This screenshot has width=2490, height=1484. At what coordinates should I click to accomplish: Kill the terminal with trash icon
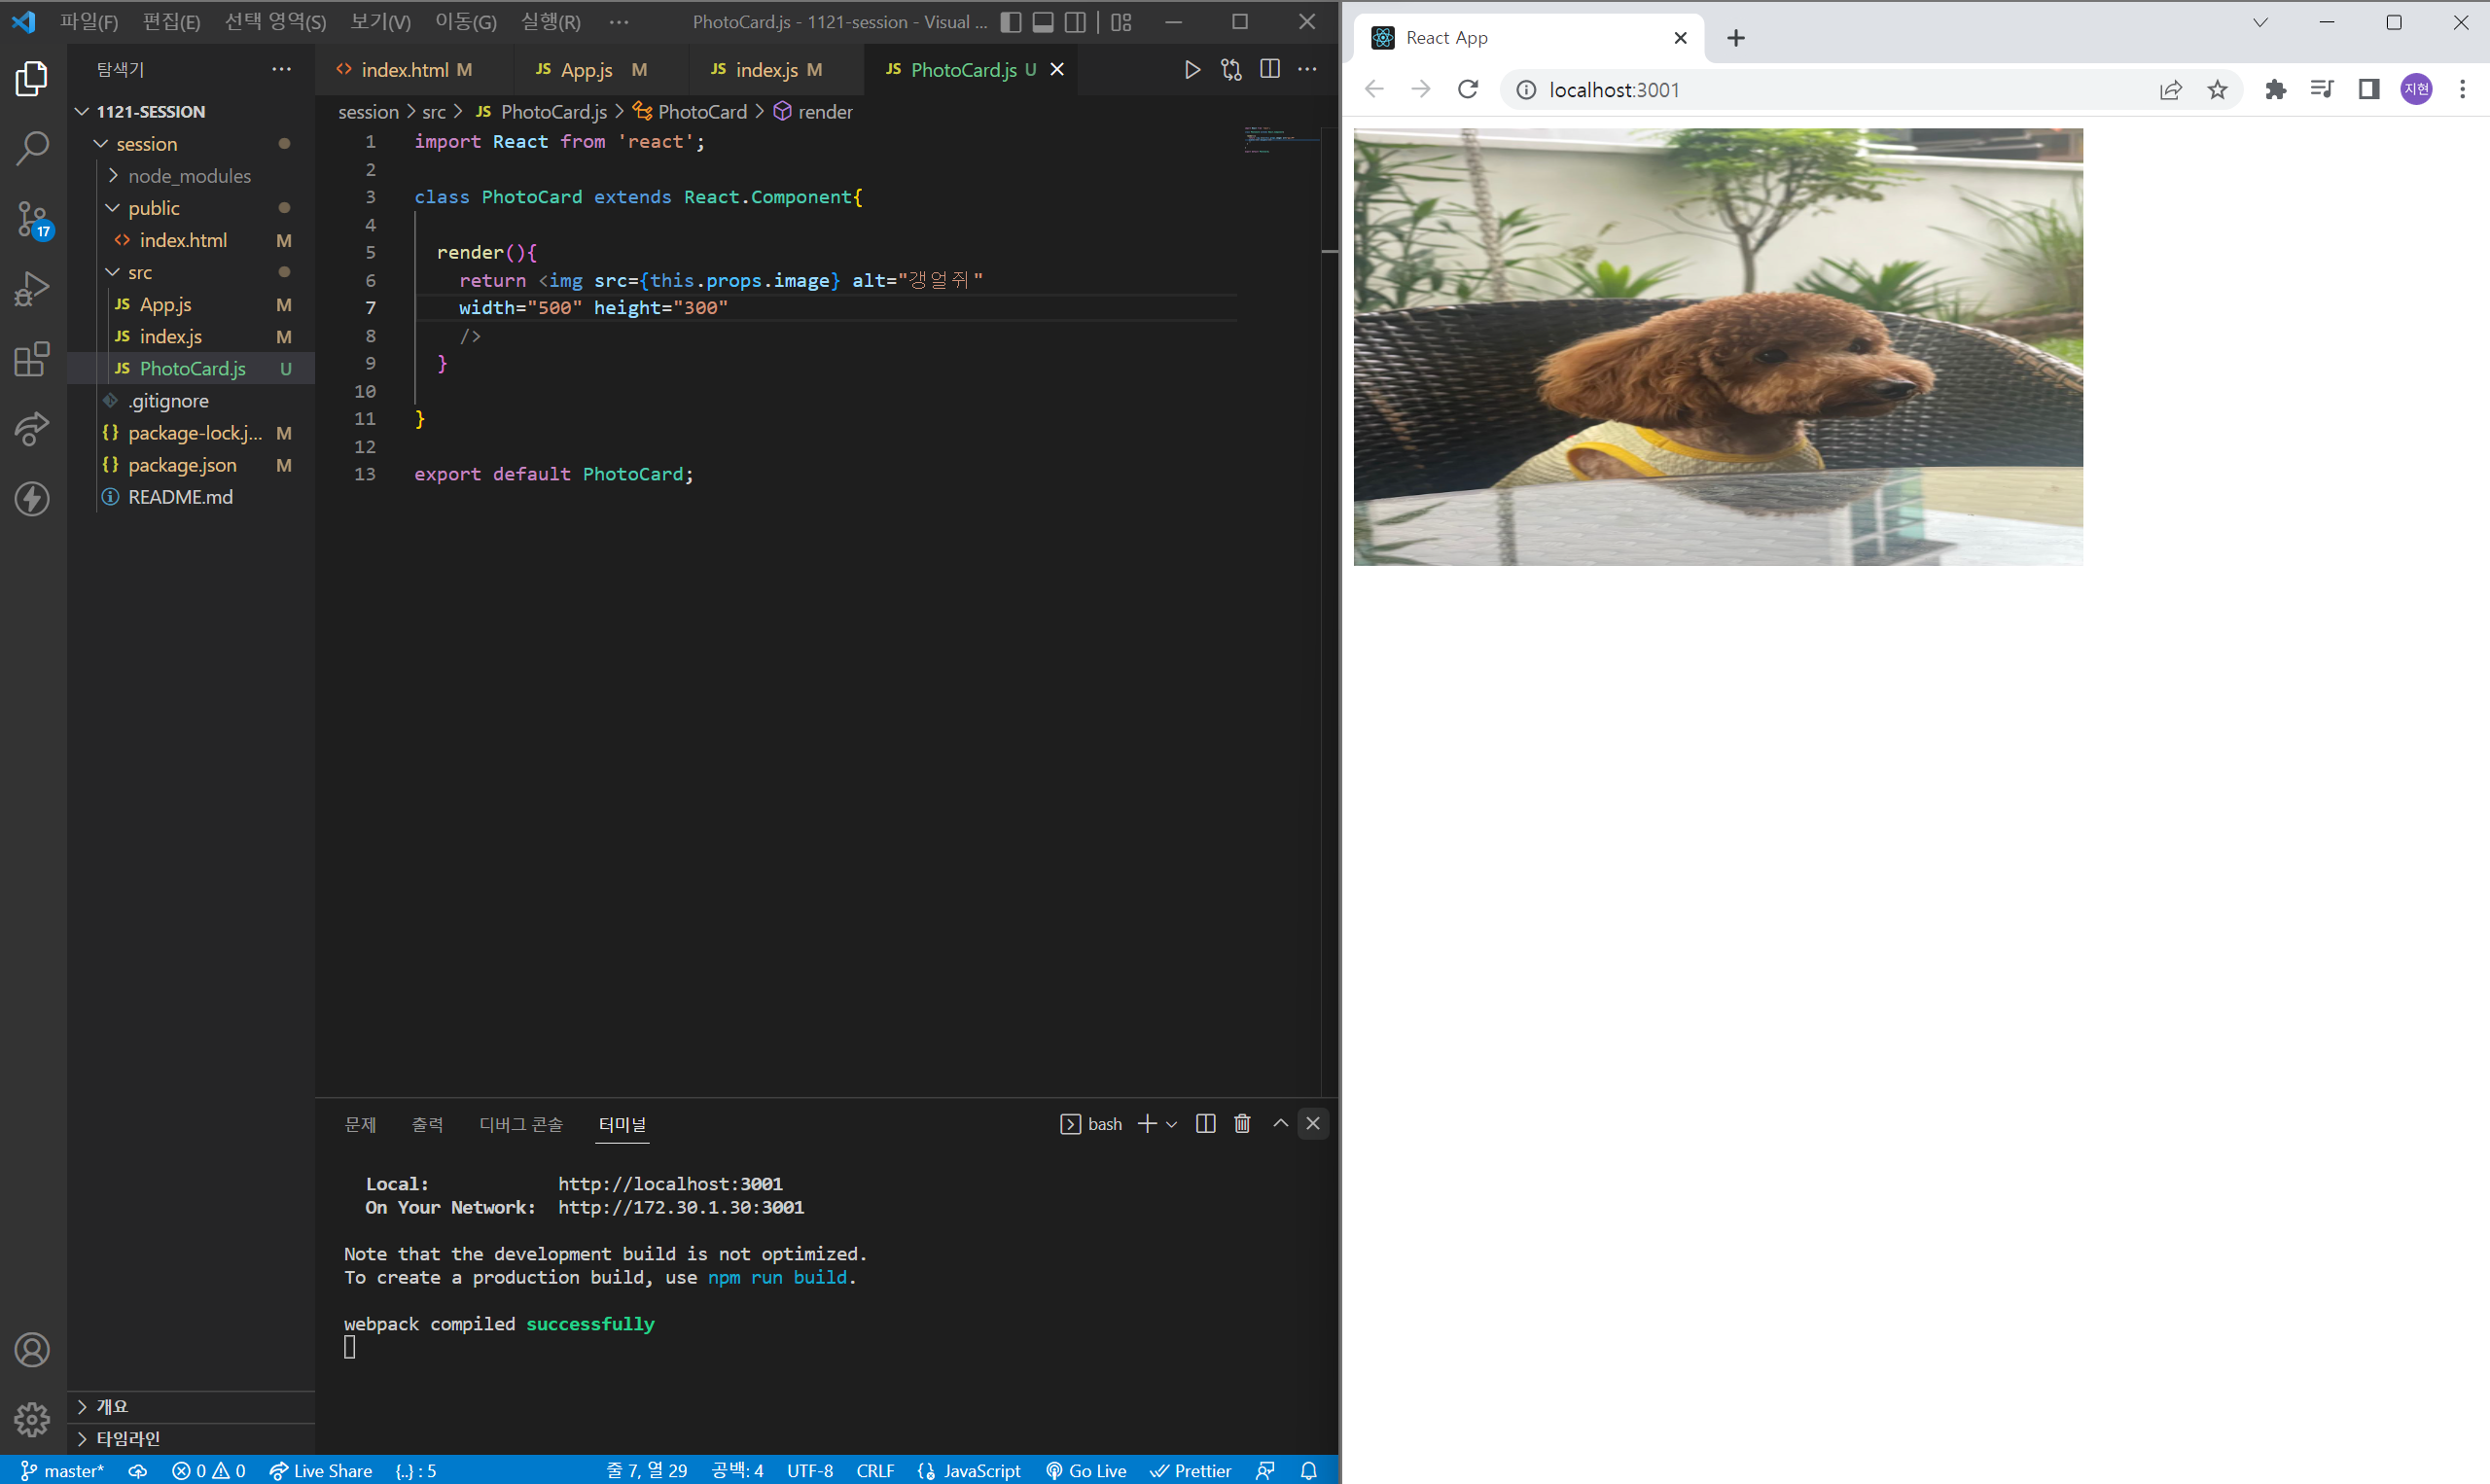1241,1123
